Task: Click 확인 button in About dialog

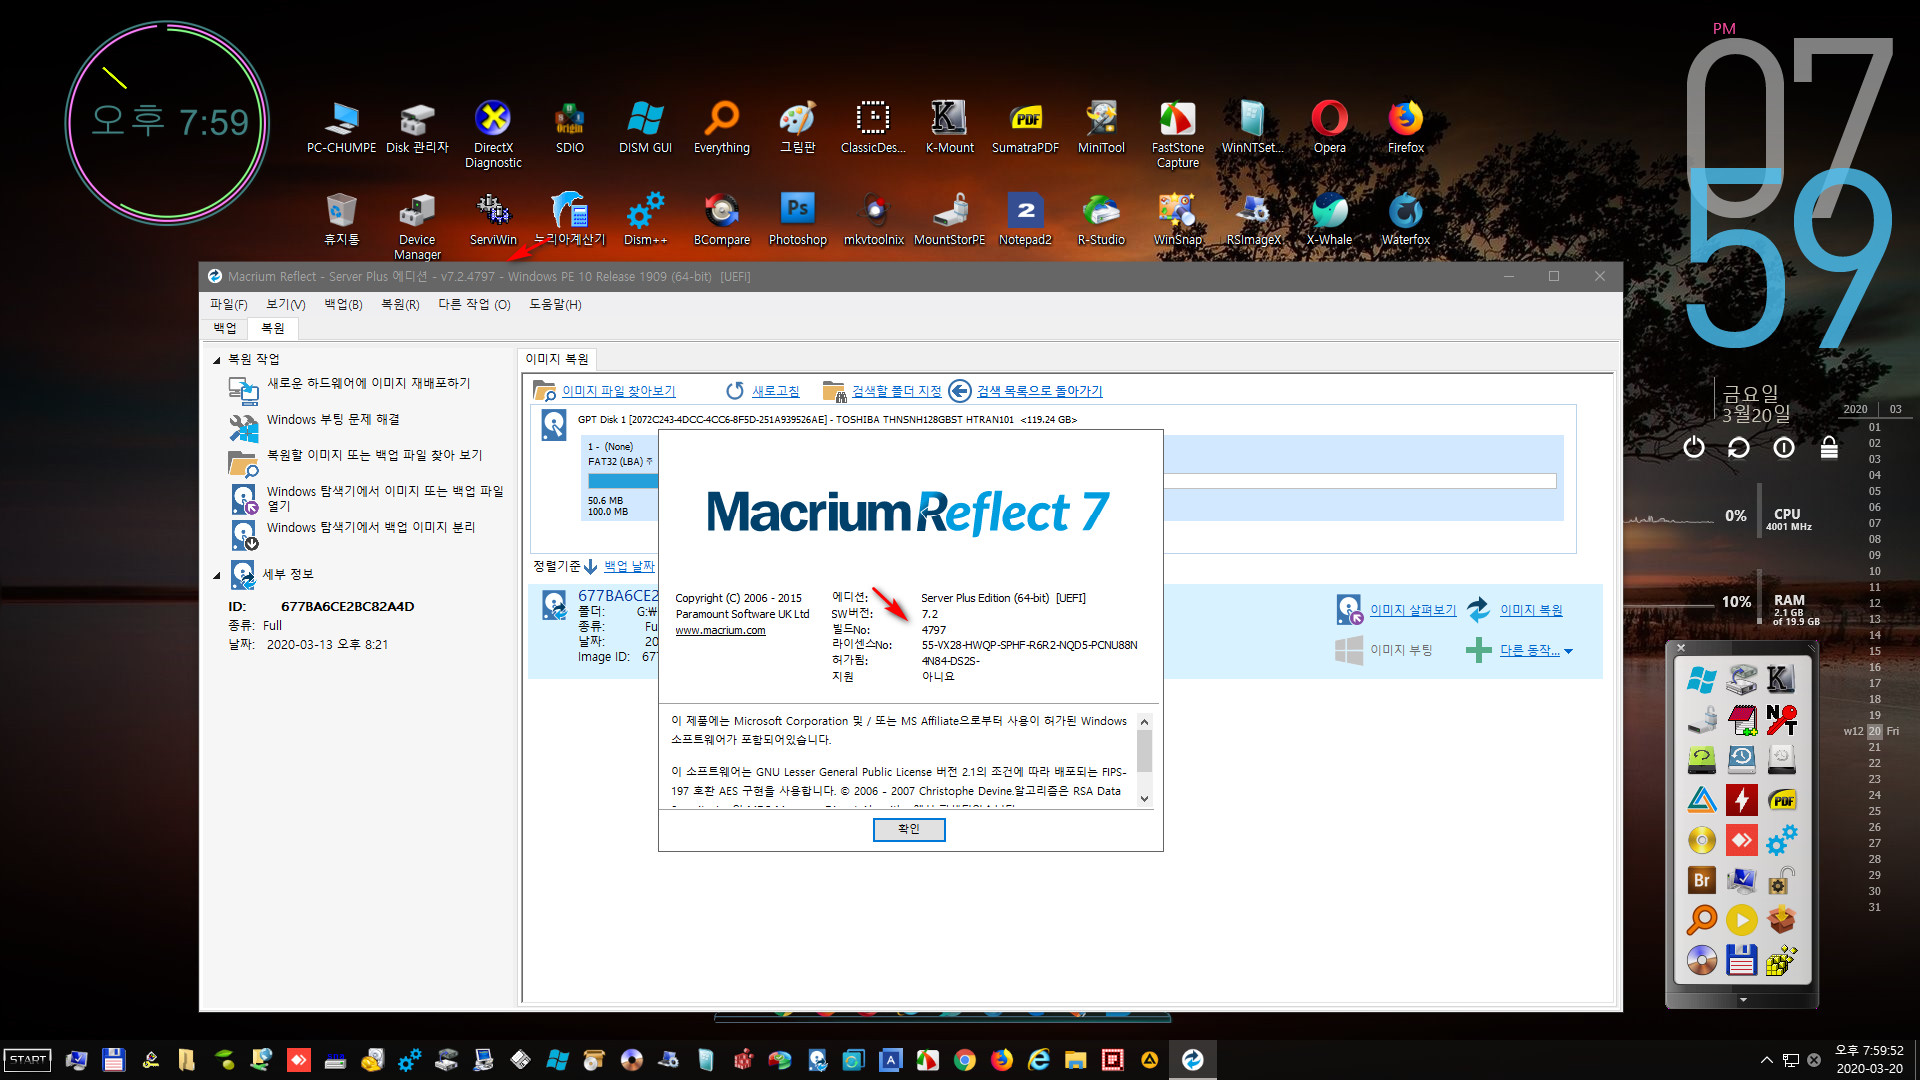Action: (908, 829)
